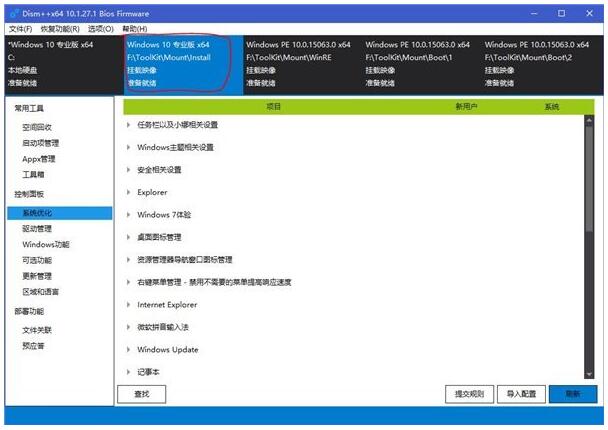This screenshot has height=430, width=608.
Task: Open 文件关联 in the sidebar
Action: pos(37,330)
